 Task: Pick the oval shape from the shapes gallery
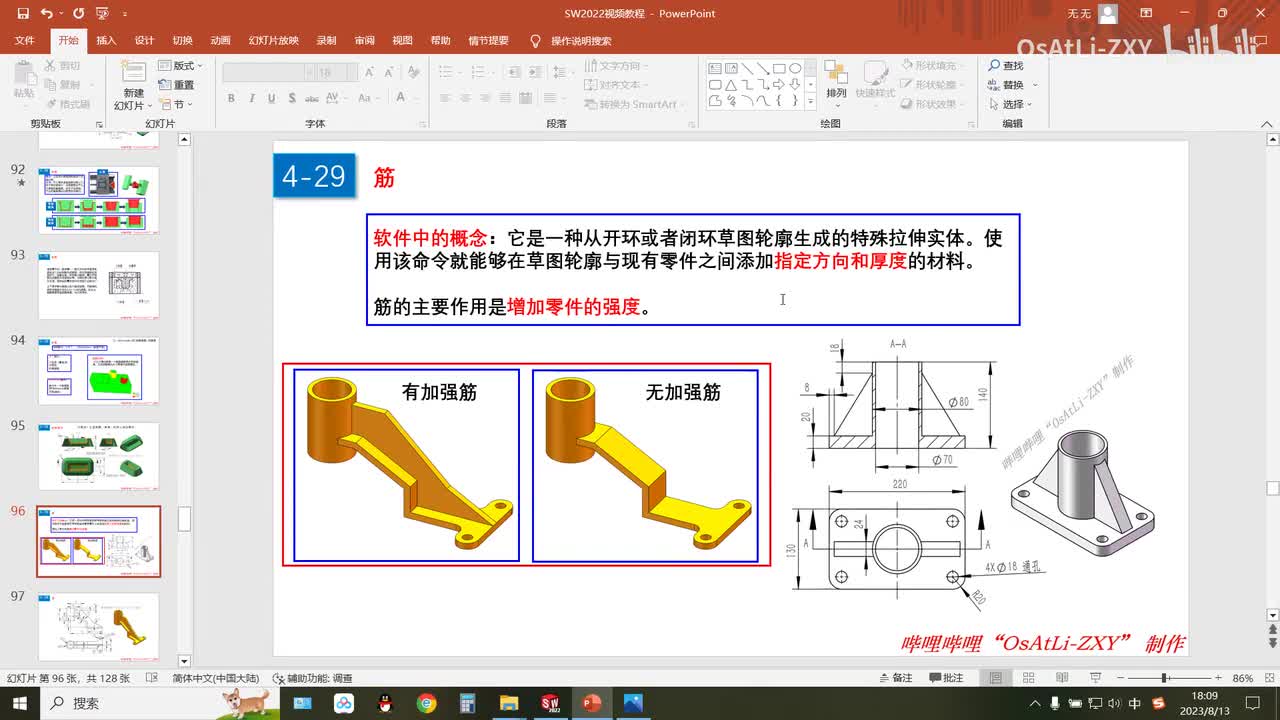[x=795, y=69]
